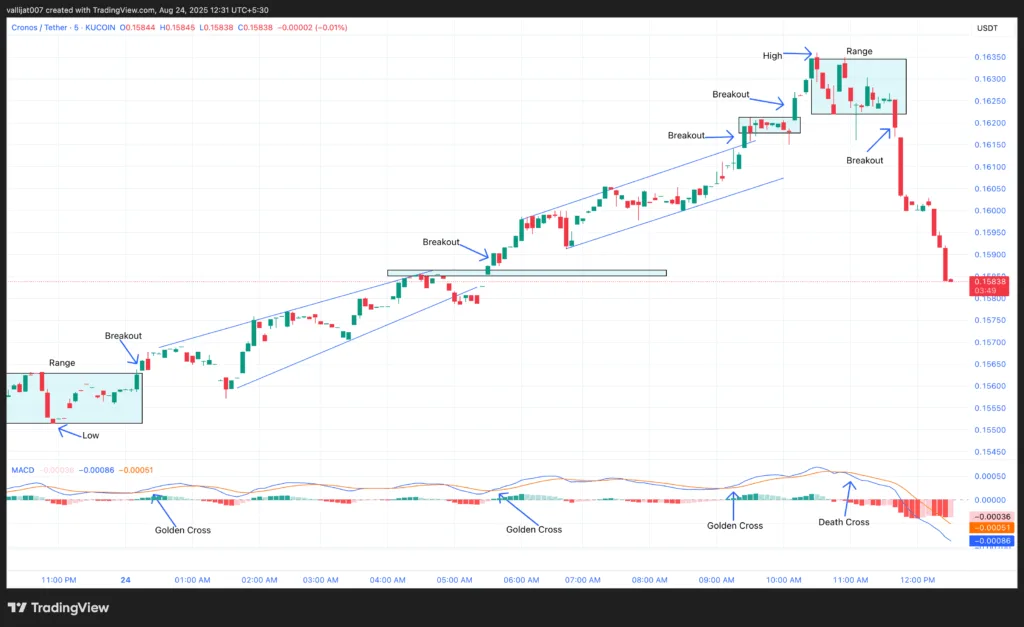Click the low value L0.15838

point(216,27)
